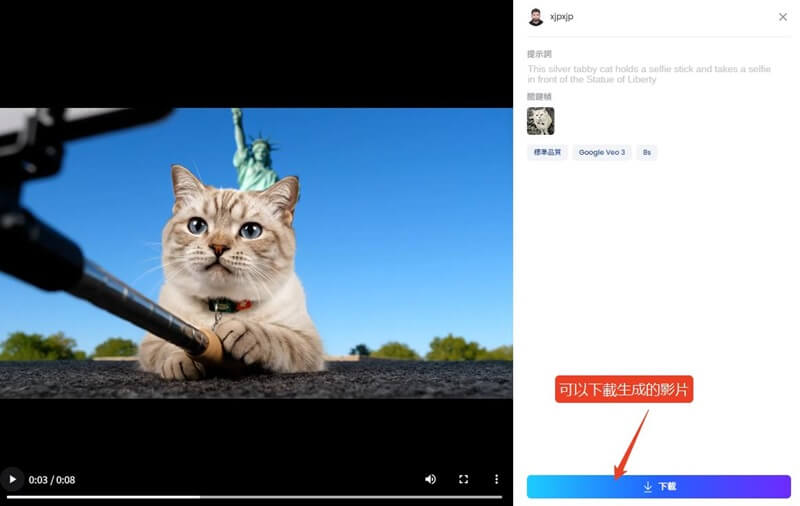Mute the video volume speaker icon
Screen dimensions: 800x506
coord(431,479)
